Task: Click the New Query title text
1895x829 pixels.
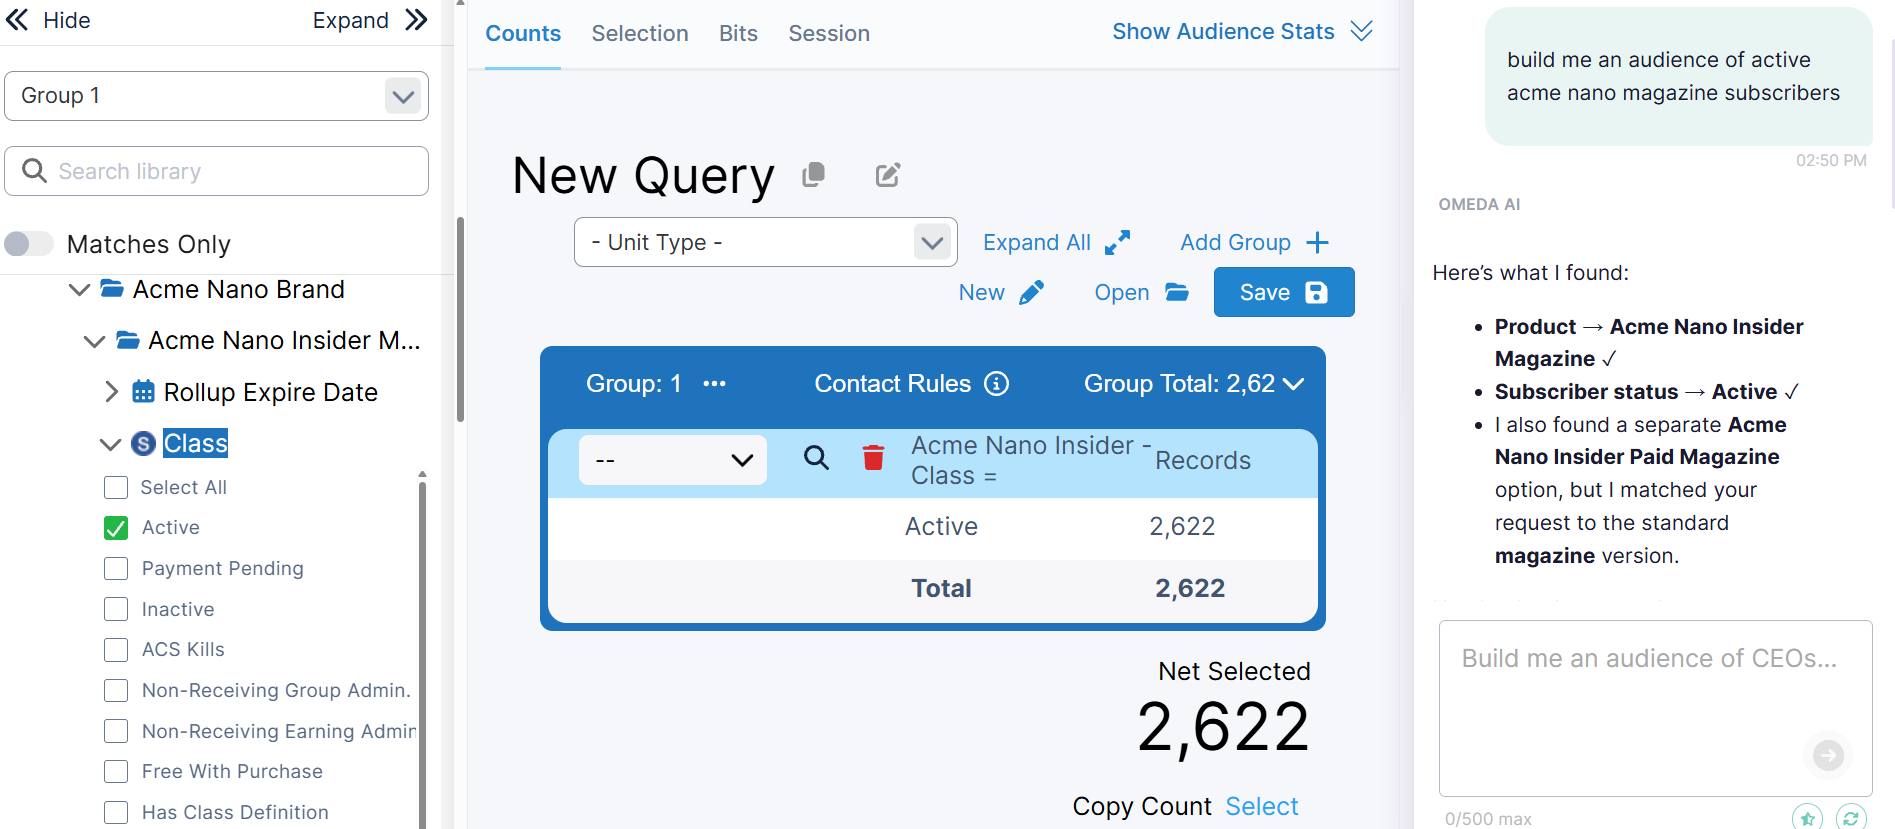Action: (x=643, y=176)
